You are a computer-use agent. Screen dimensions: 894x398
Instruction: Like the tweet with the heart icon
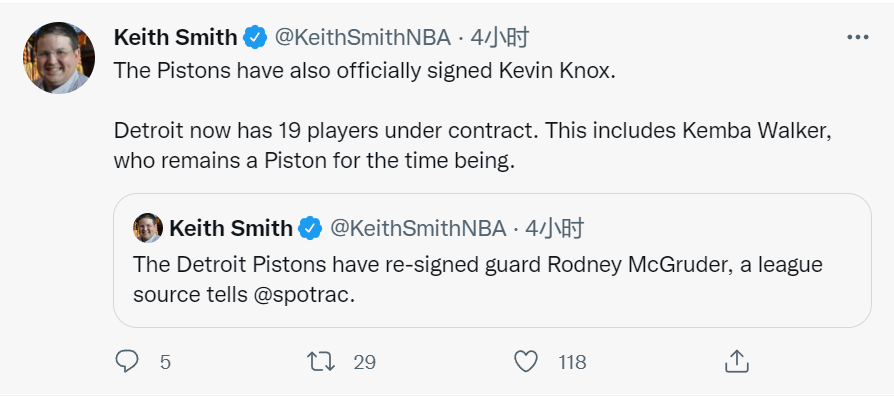click(x=526, y=362)
